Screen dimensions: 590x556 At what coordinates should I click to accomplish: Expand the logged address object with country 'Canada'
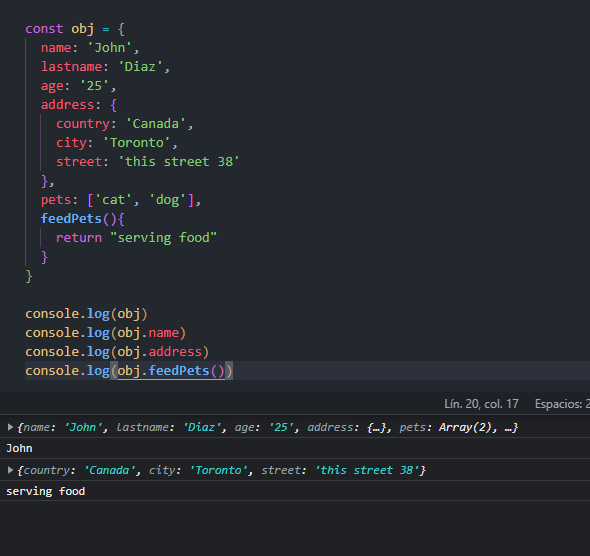10,470
